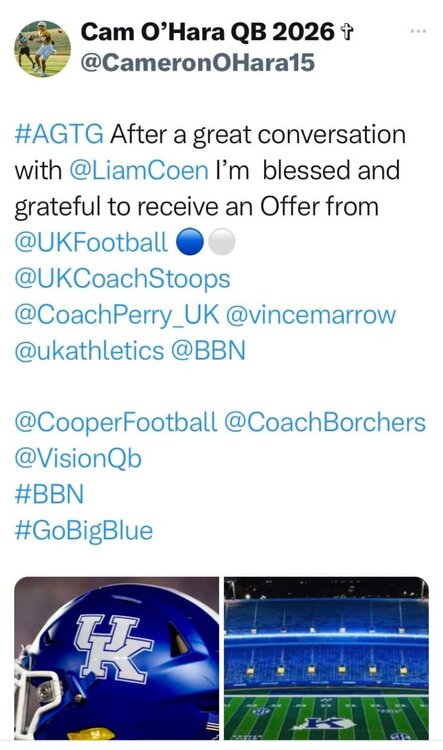
Task: Open the #AGTG hashtag
Action: tap(59, 134)
